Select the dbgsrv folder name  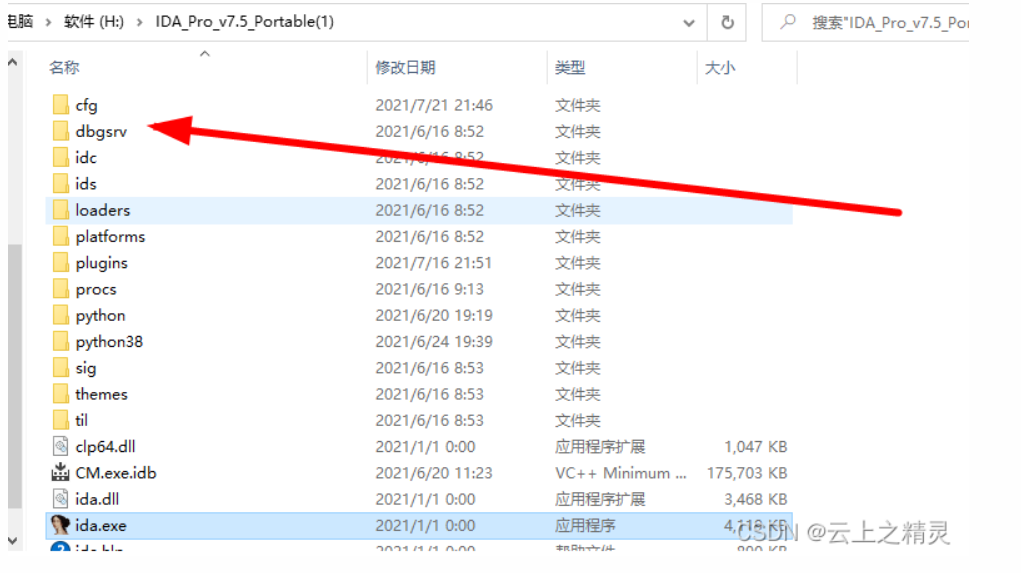pos(101,132)
